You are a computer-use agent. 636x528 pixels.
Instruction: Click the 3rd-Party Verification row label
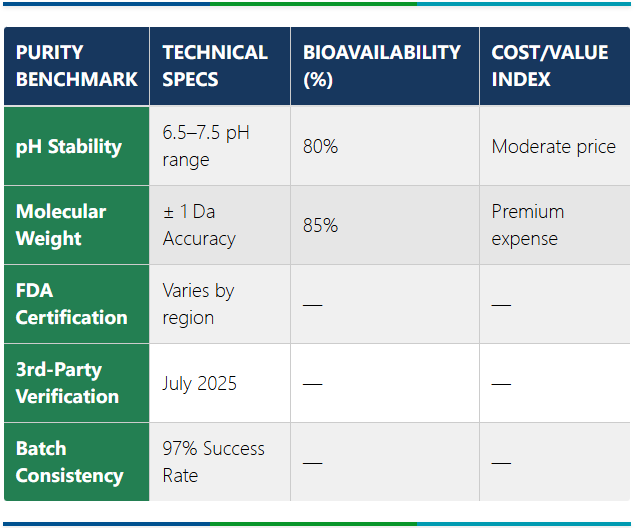(67, 383)
